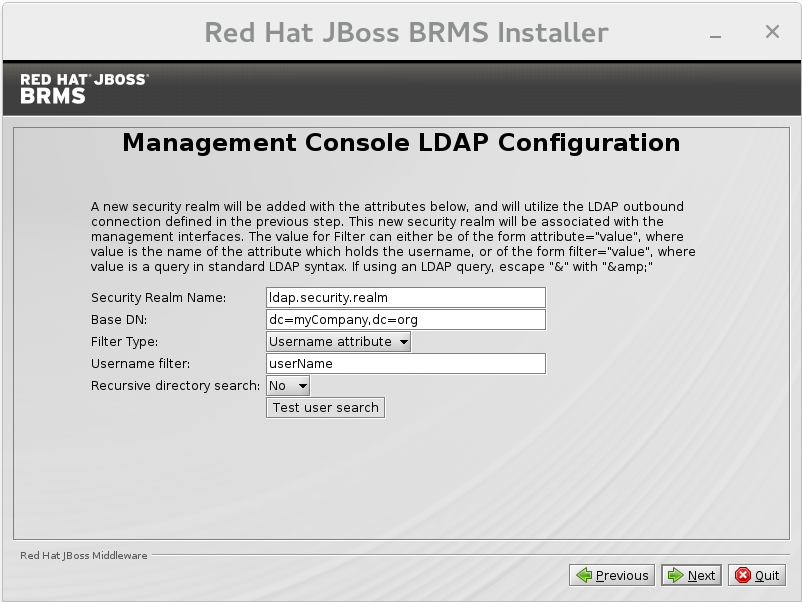802x602 pixels.
Task: Click the Base DN label
Action: [119, 320]
